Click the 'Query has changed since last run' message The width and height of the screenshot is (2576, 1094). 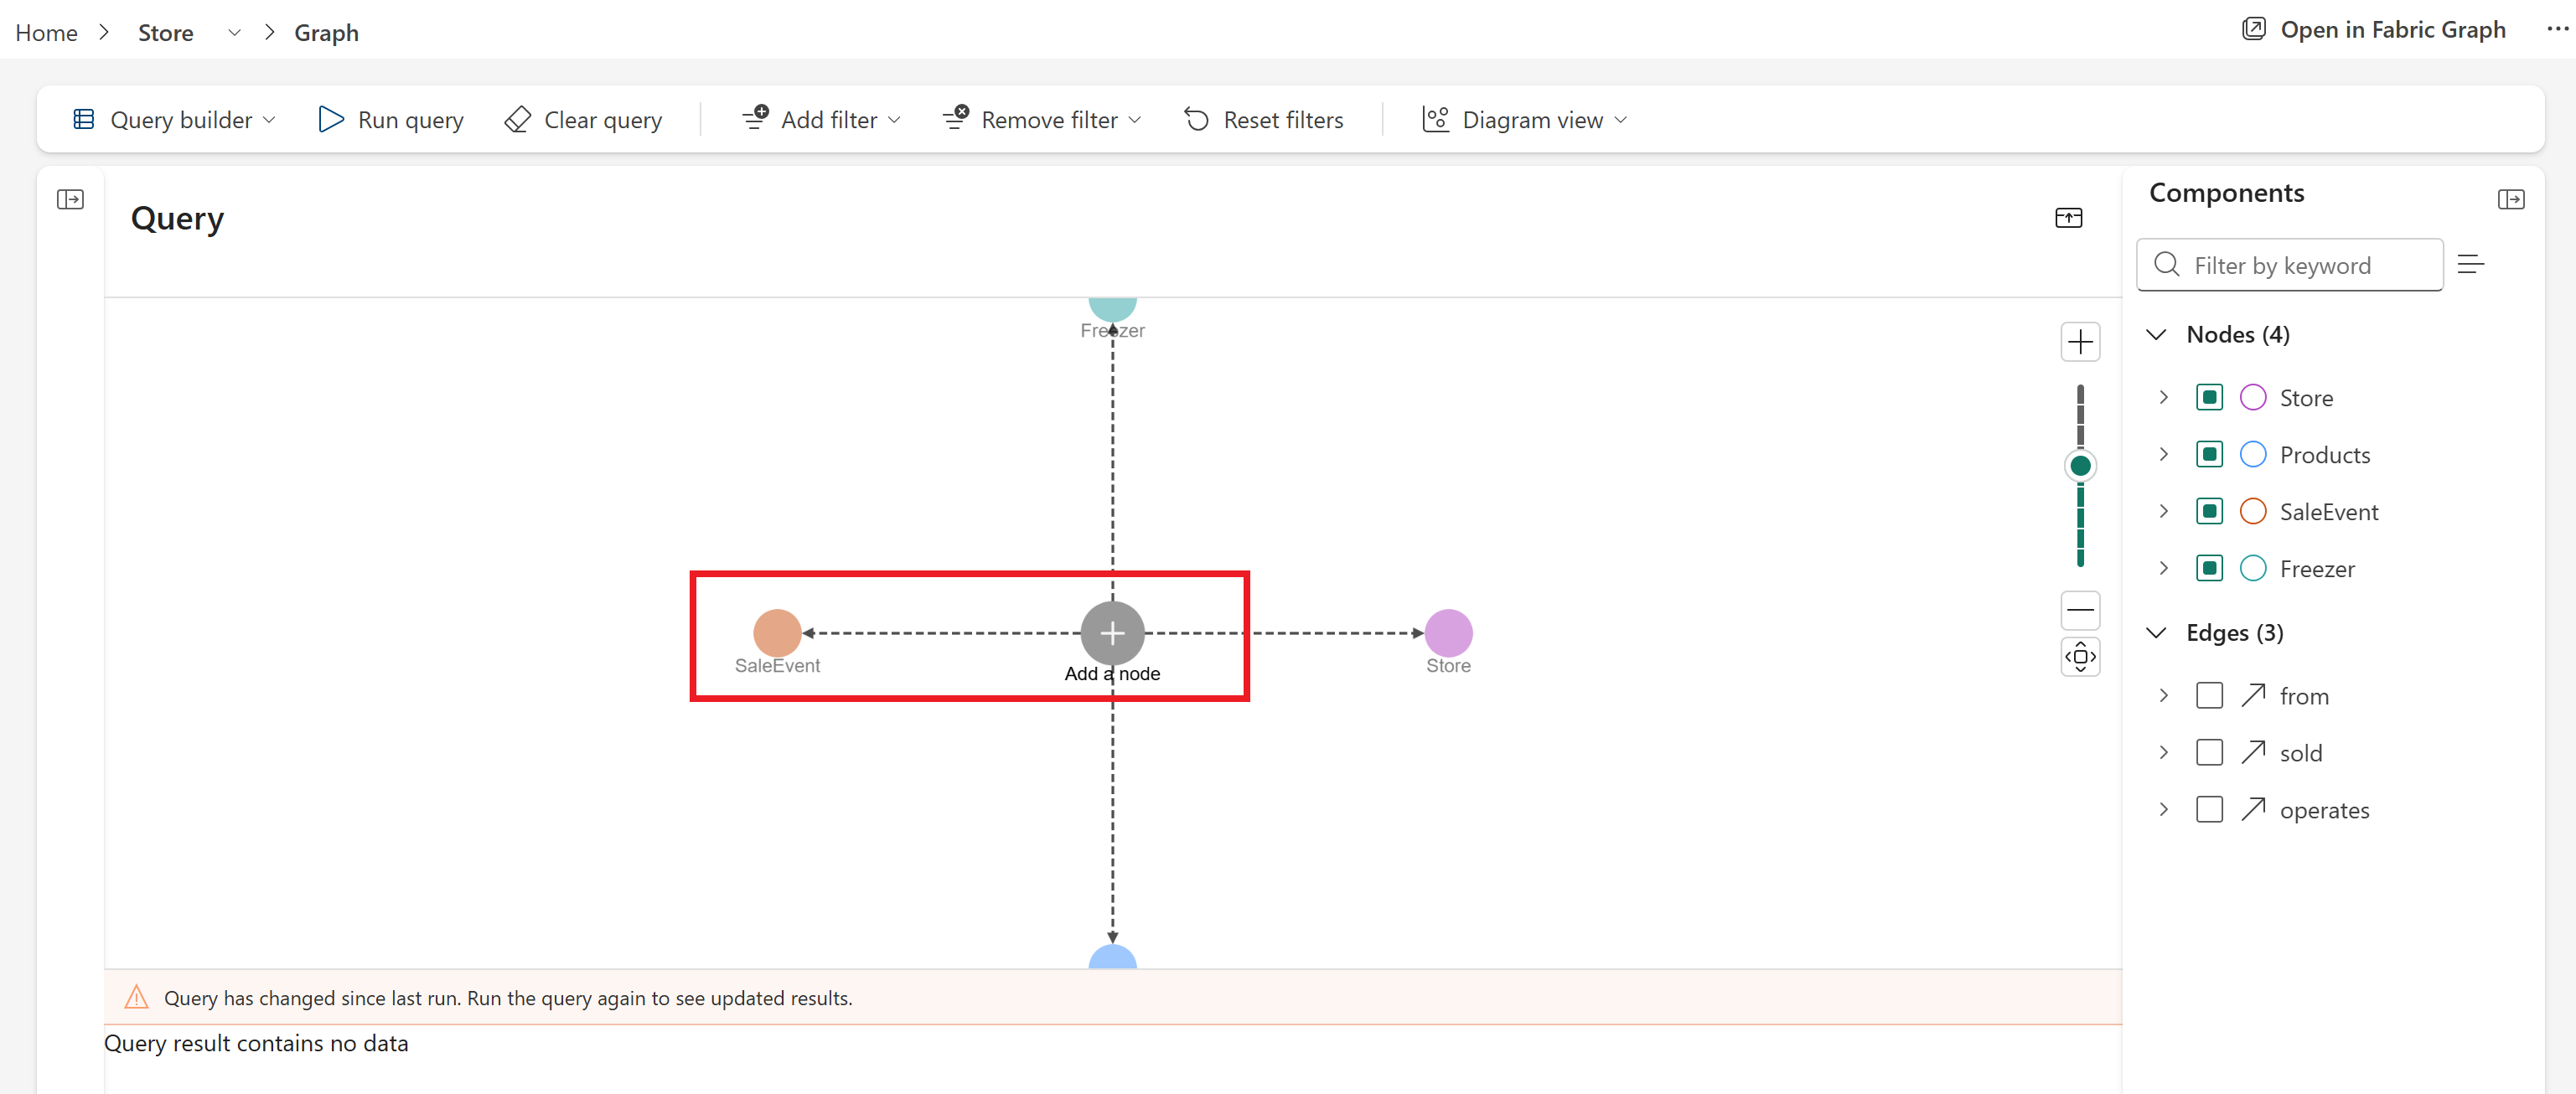point(508,998)
